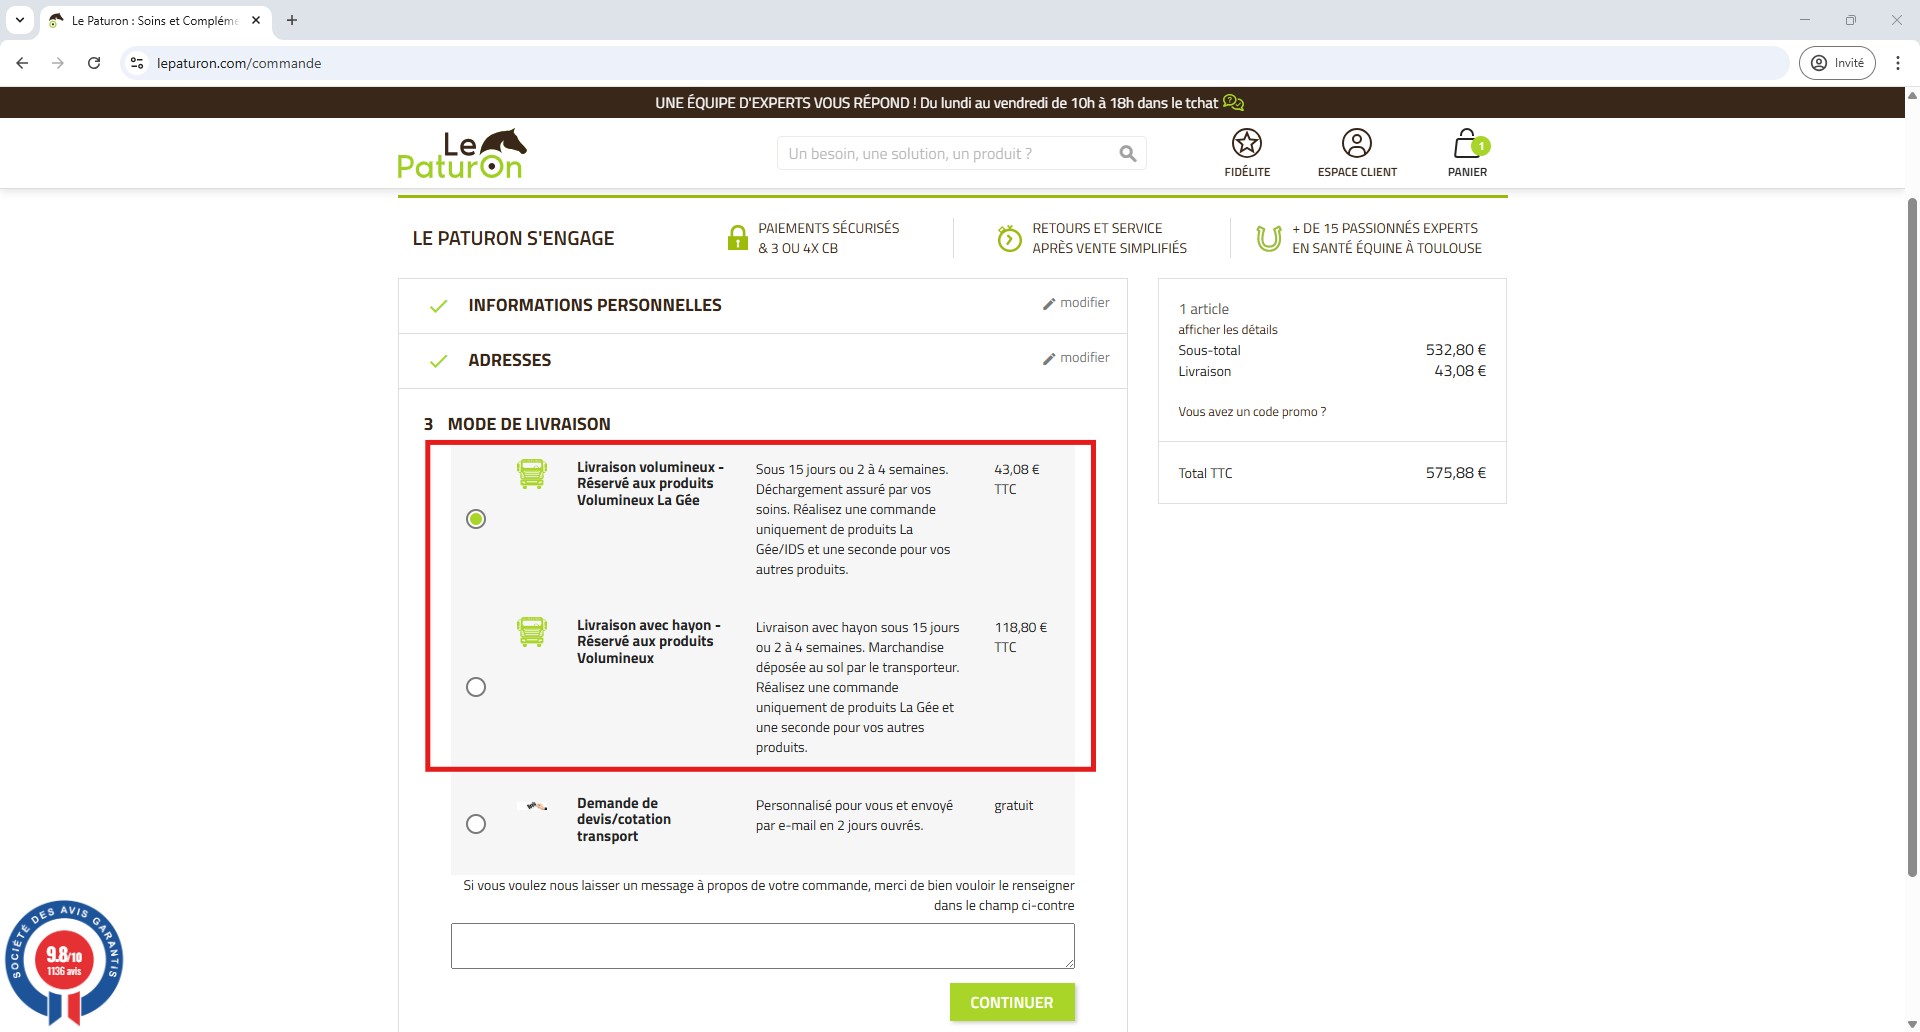Open the tab search dropdown arrow
The height and width of the screenshot is (1032, 1920).
[20, 20]
